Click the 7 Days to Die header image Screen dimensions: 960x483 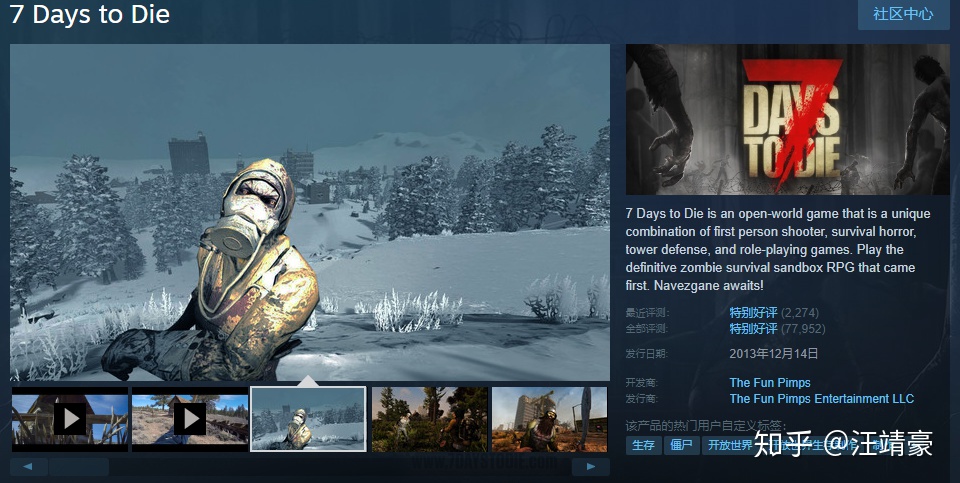tap(787, 119)
